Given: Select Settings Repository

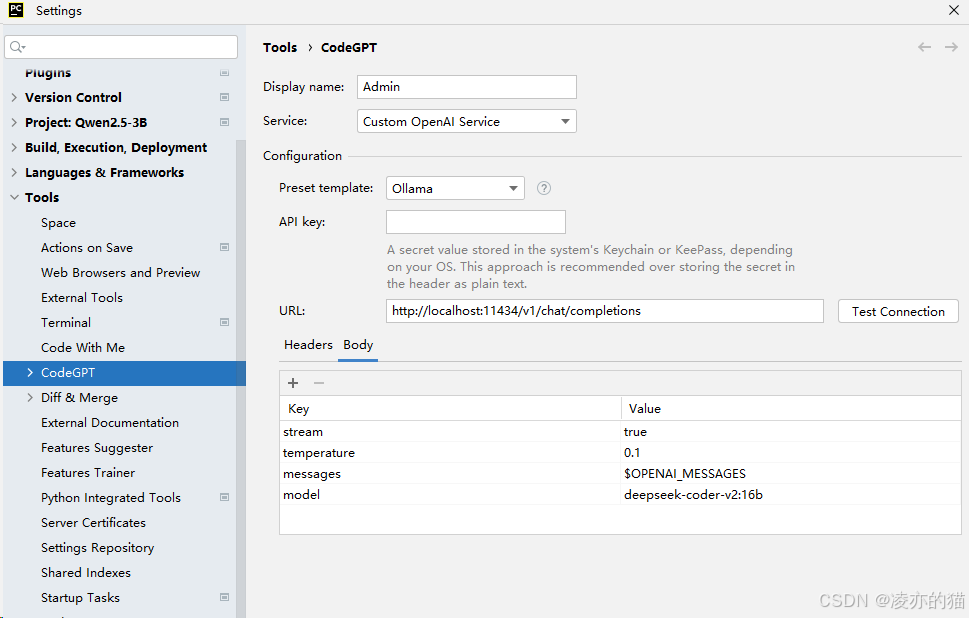Looking at the screenshot, I should pyautogui.click(x=98, y=548).
